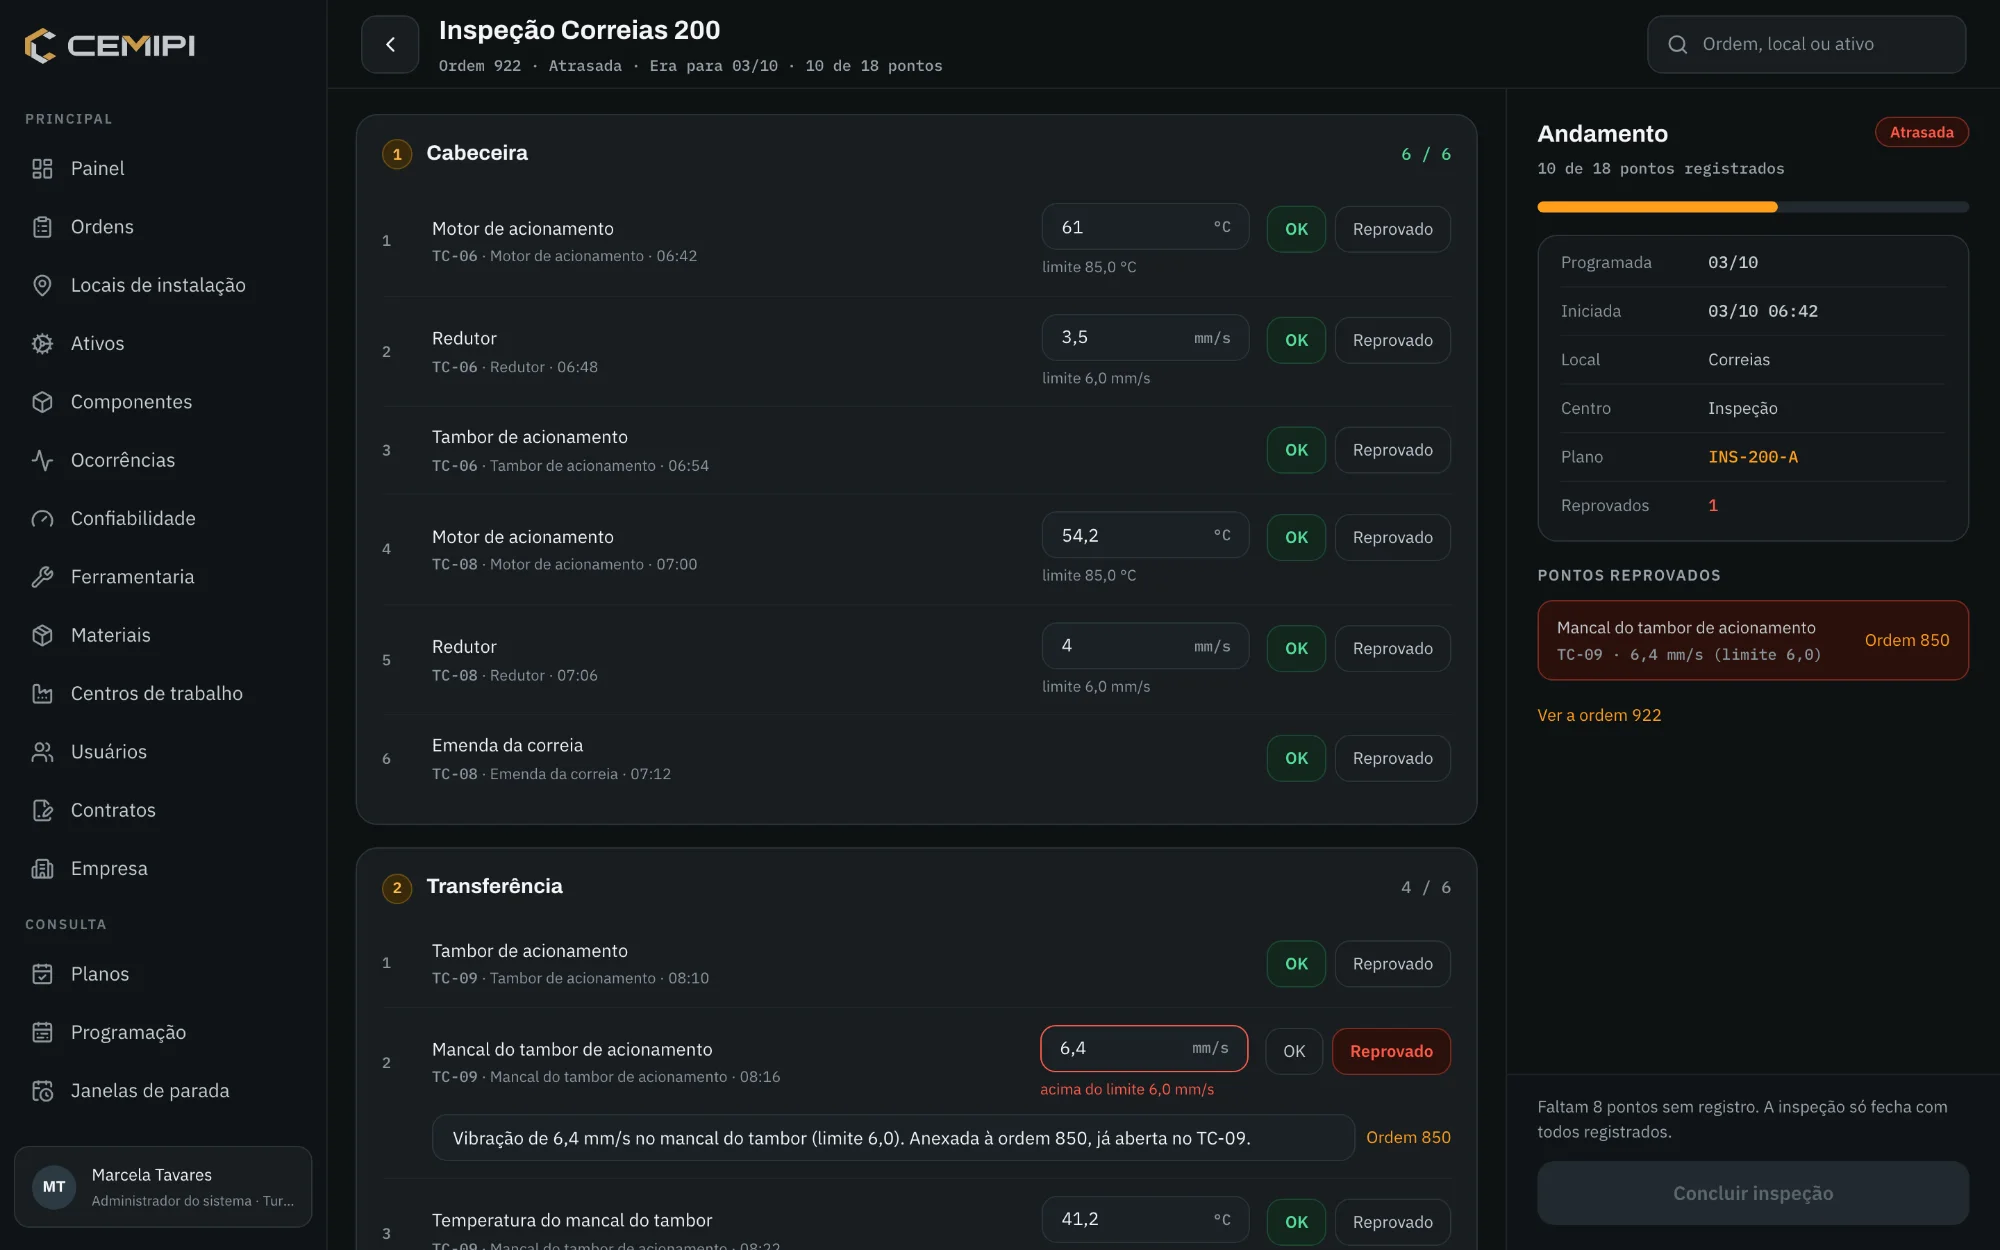Select Confiabilidade in the sidebar
2000x1250 pixels.
[x=163, y=518]
